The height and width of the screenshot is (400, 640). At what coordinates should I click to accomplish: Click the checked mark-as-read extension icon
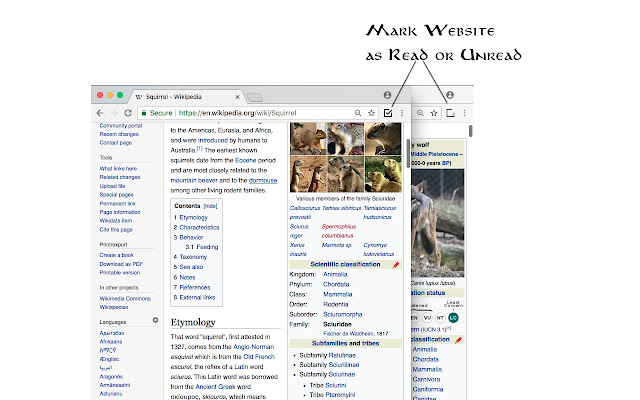point(388,113)
